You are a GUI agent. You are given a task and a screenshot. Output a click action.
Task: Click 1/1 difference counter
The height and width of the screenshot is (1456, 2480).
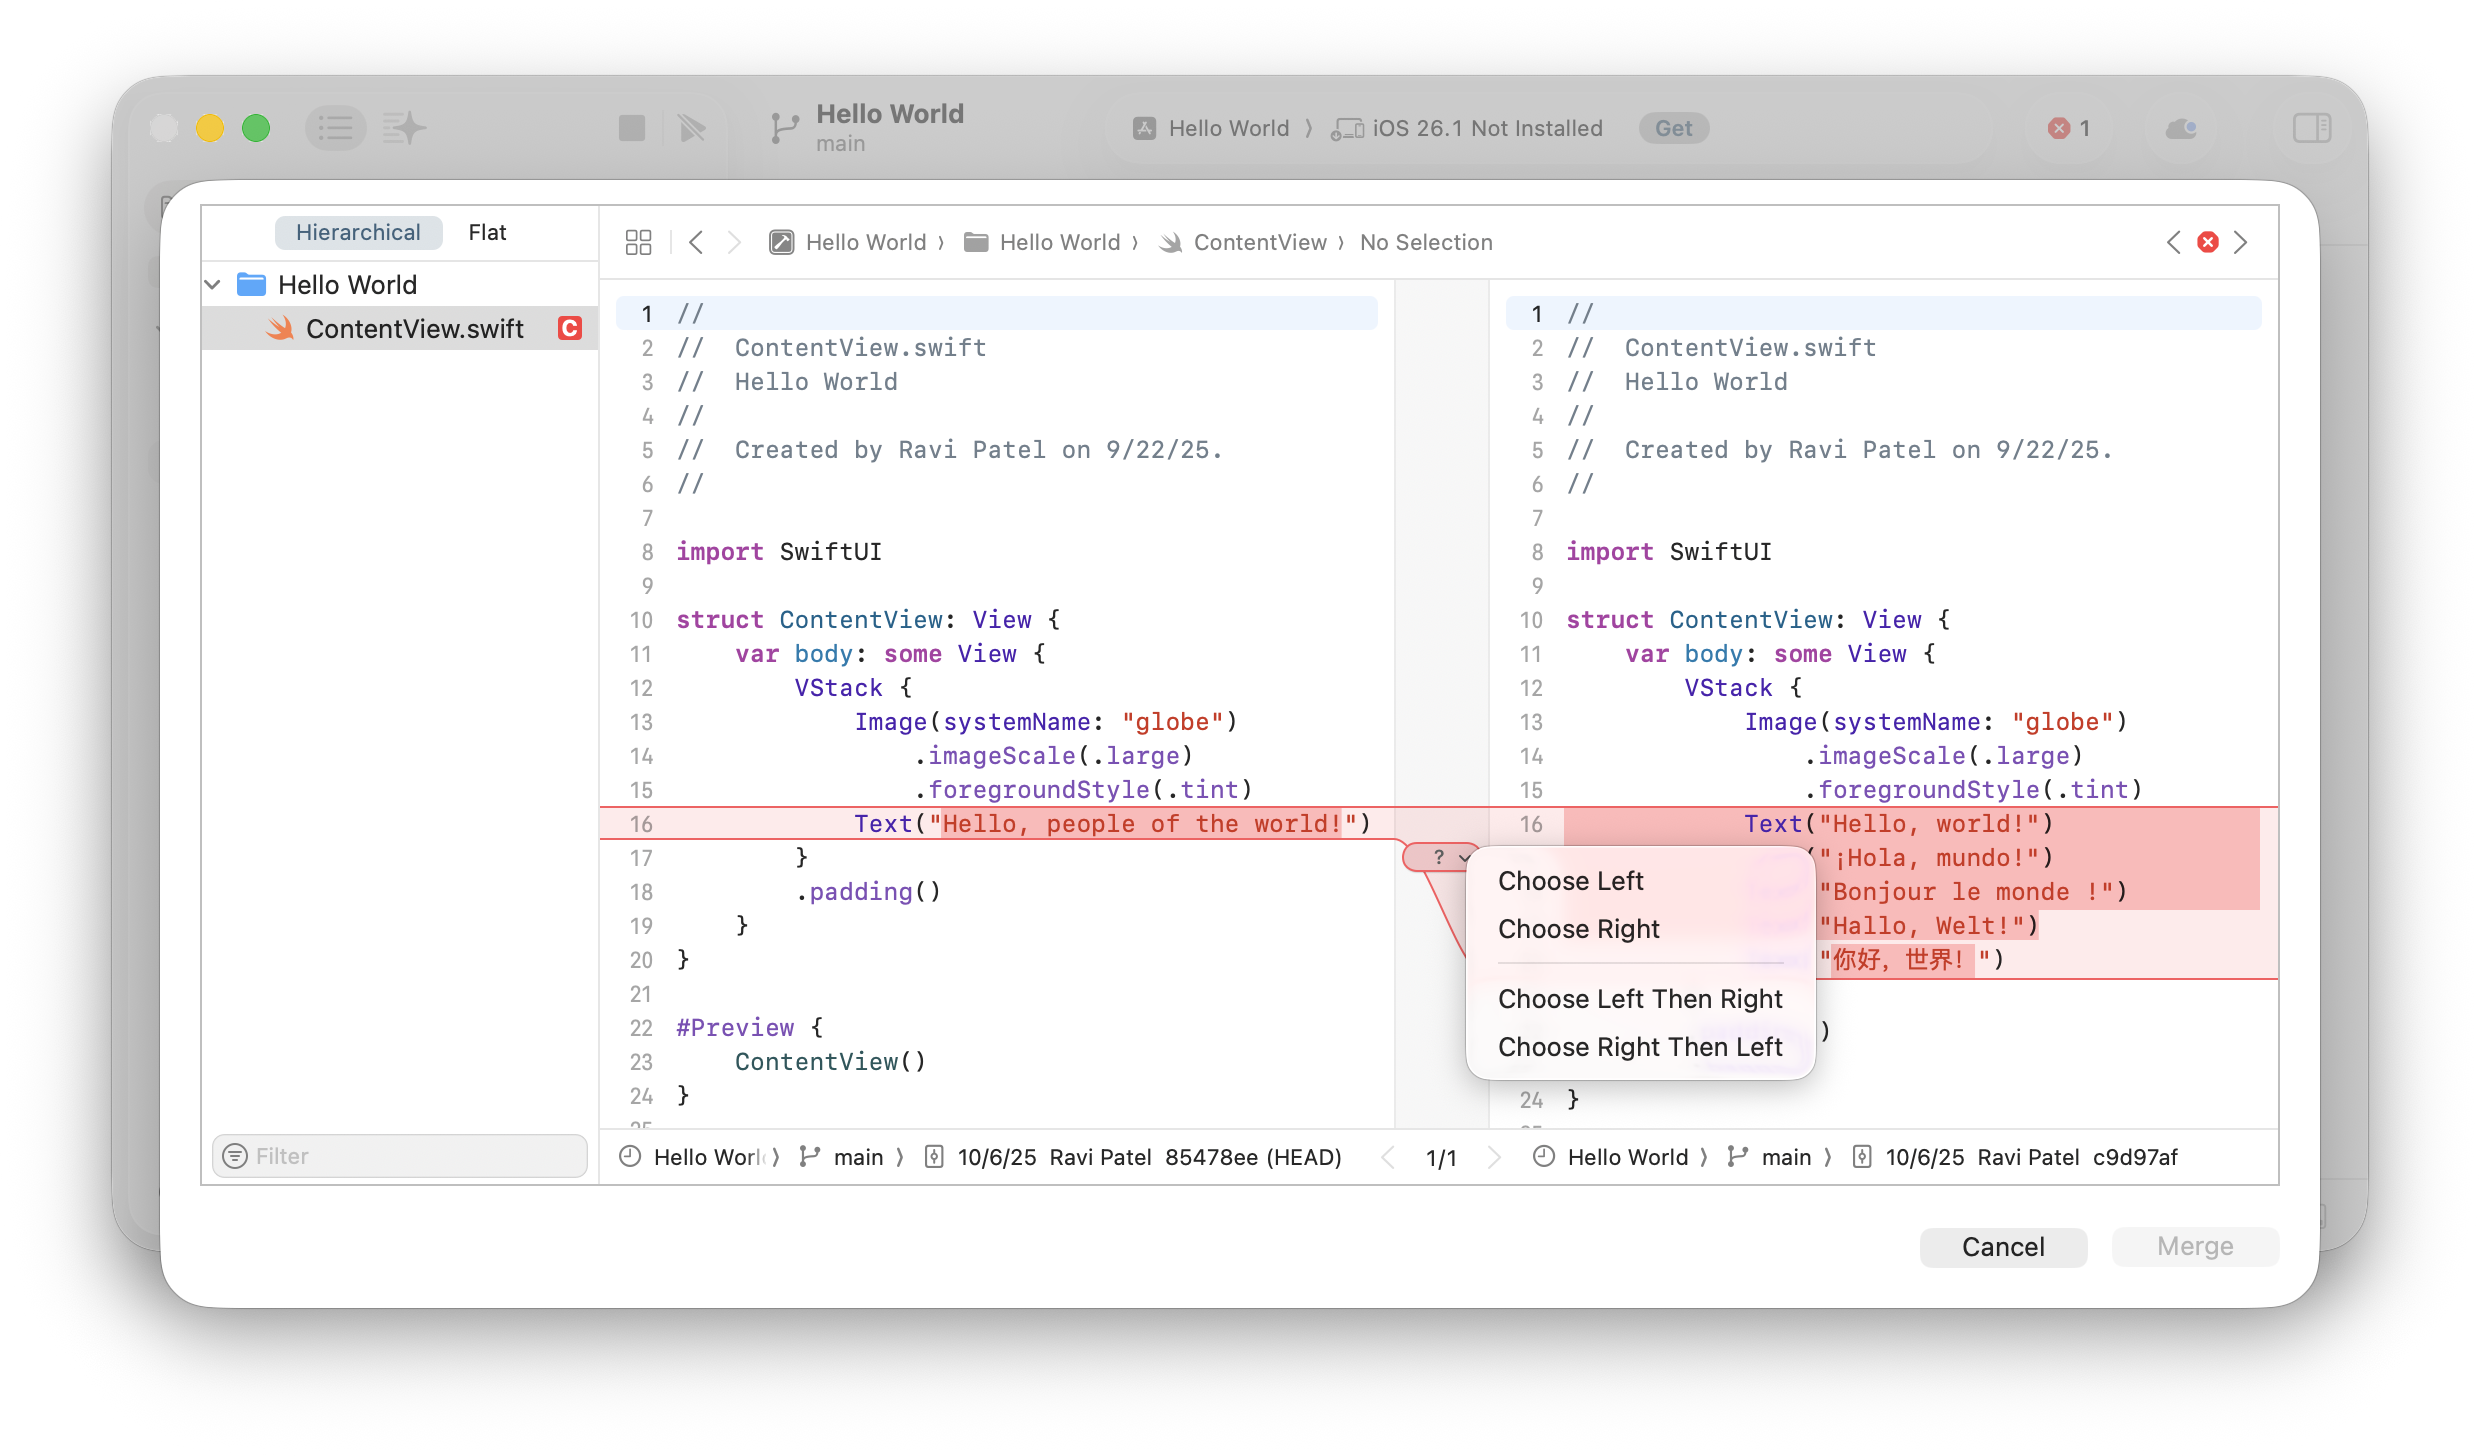(1441, 1157)
